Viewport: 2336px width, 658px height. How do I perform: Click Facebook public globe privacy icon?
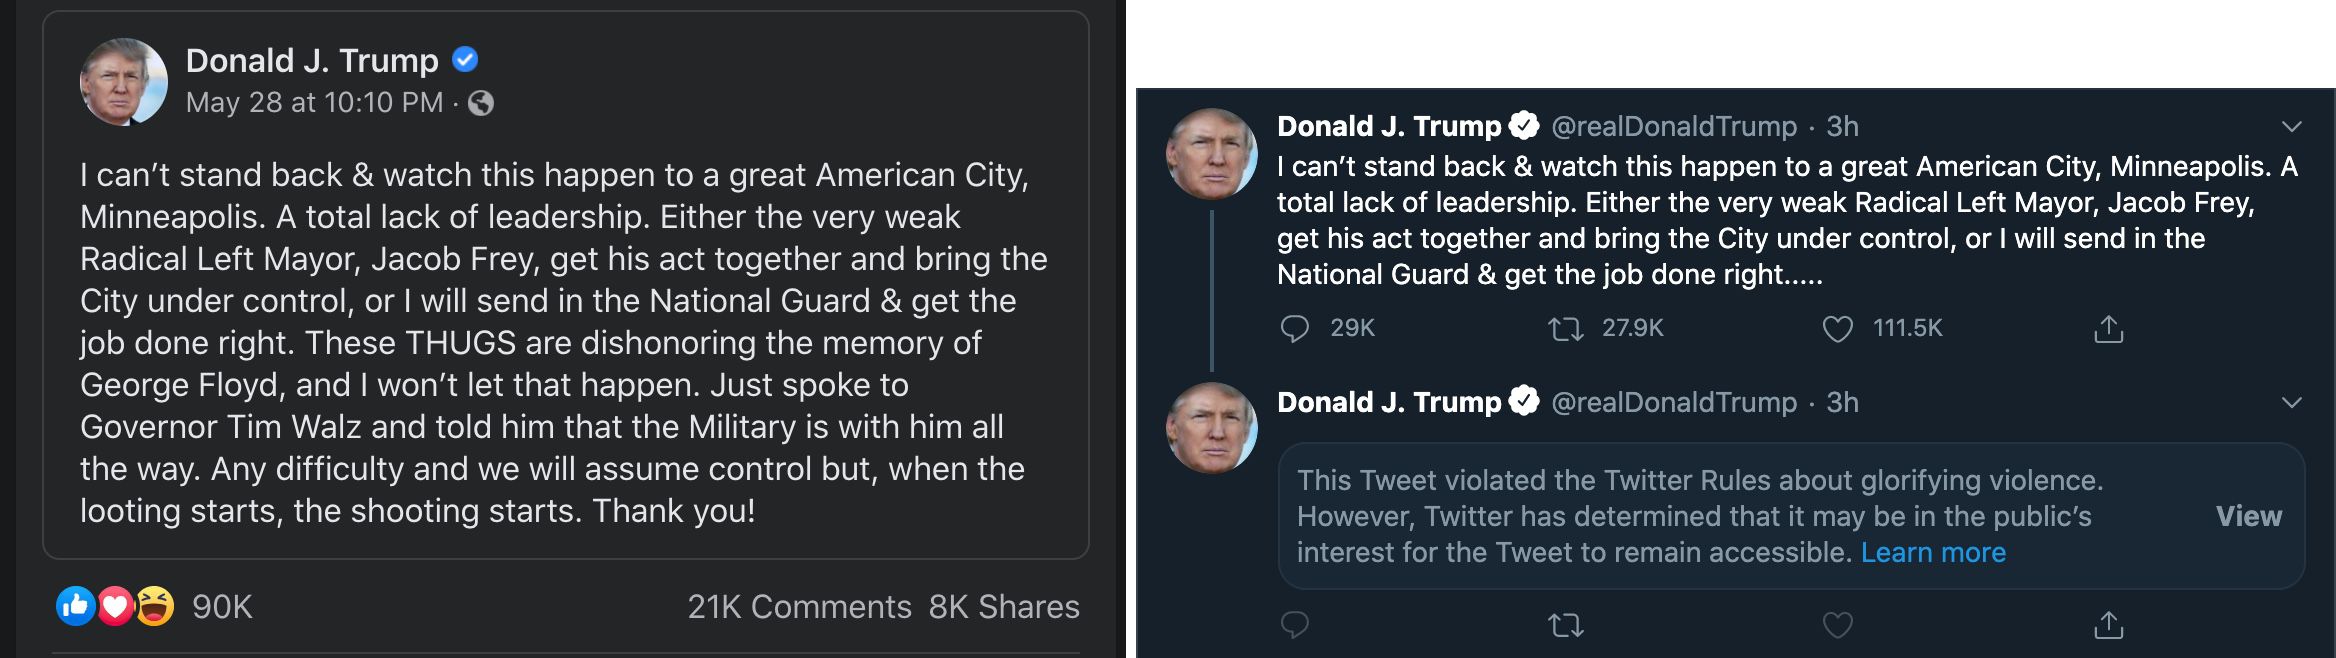pos(481,103)
